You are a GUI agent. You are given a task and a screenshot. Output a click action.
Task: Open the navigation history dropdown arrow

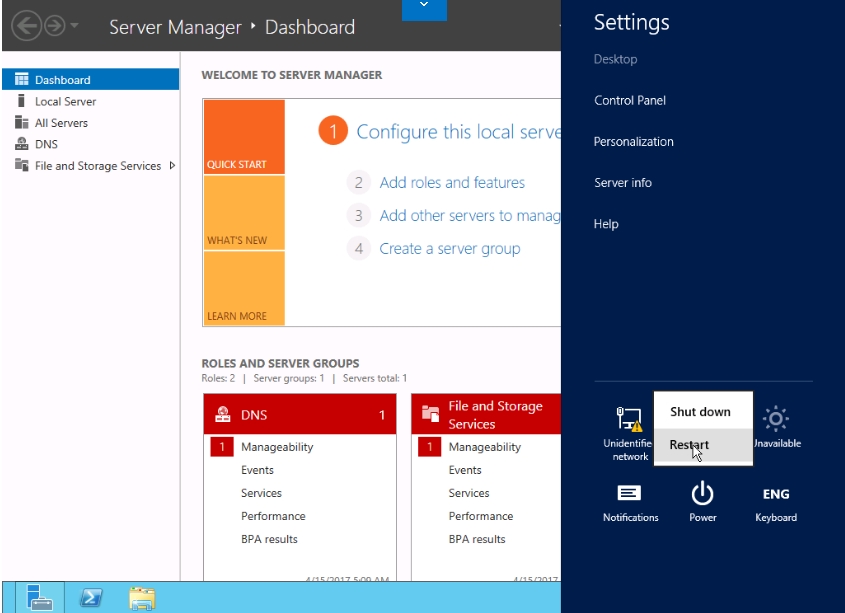74,25
